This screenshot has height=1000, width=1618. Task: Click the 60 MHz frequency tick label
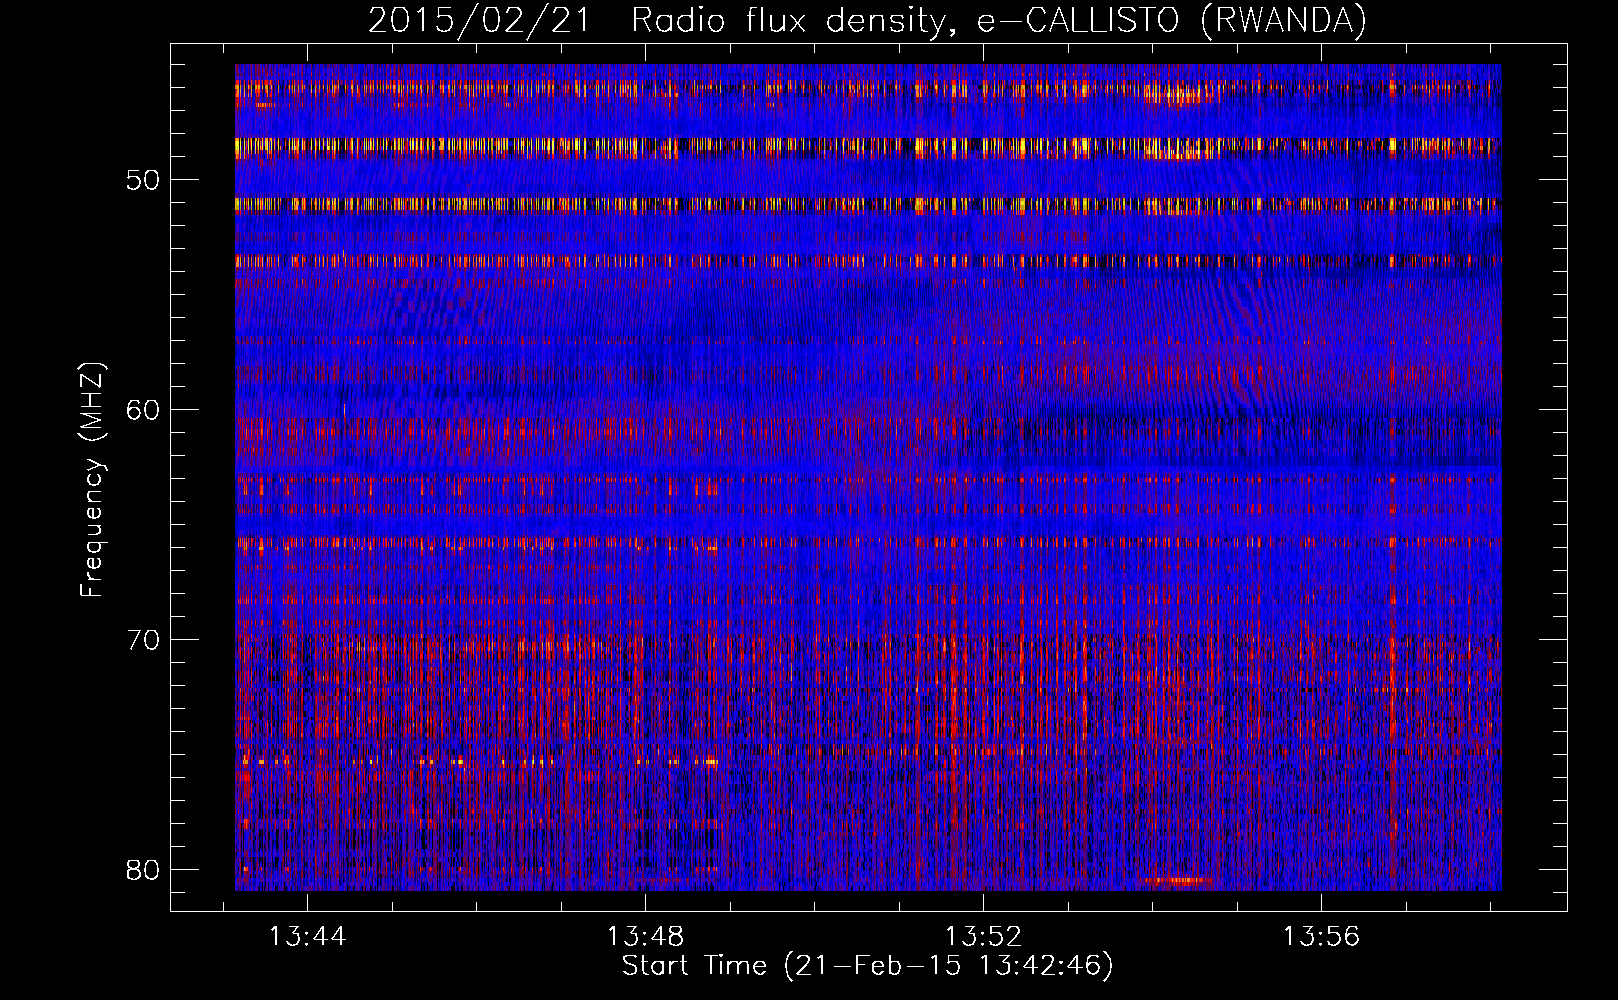144,410
